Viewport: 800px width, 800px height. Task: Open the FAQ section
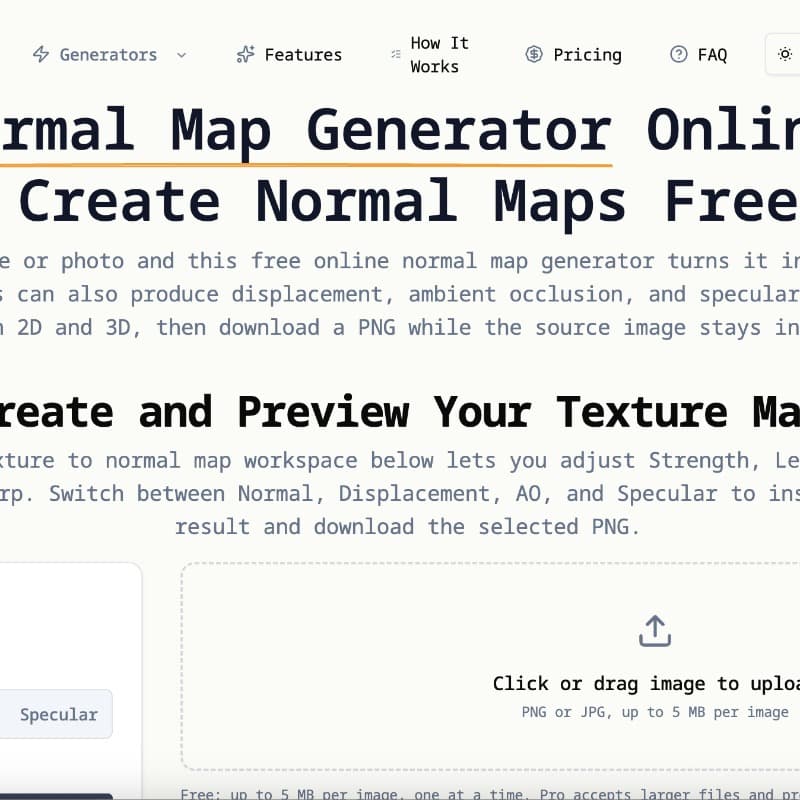(x=698, y=55)
